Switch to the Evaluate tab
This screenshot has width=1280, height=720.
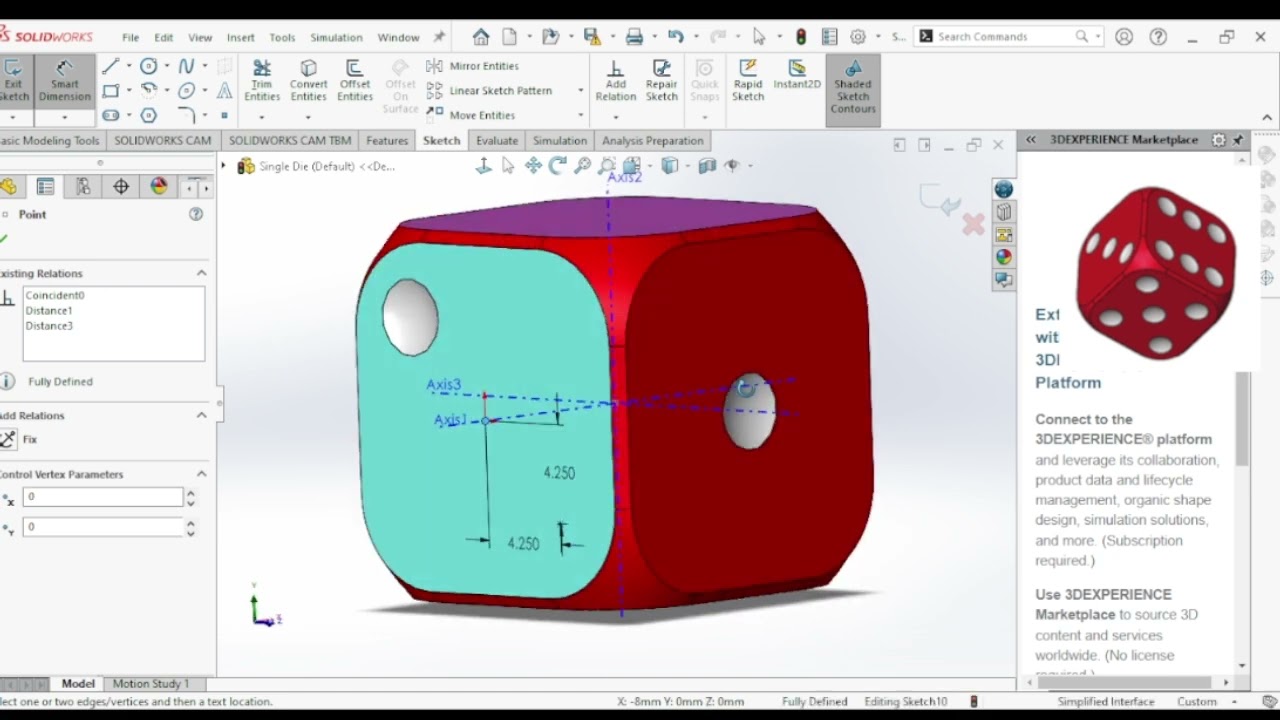click(x=497, y=141)
